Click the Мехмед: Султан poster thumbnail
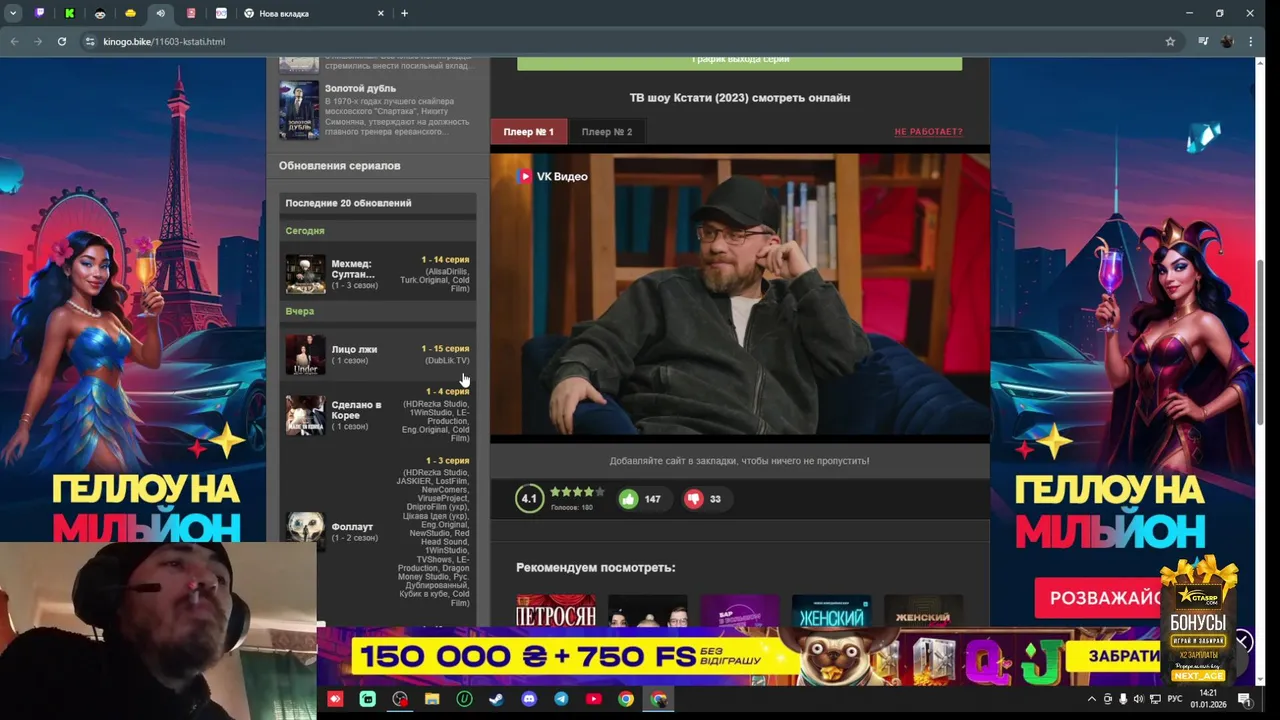Image resolution: width=1280 pixels, height=720 pixels. coord(305,274)
